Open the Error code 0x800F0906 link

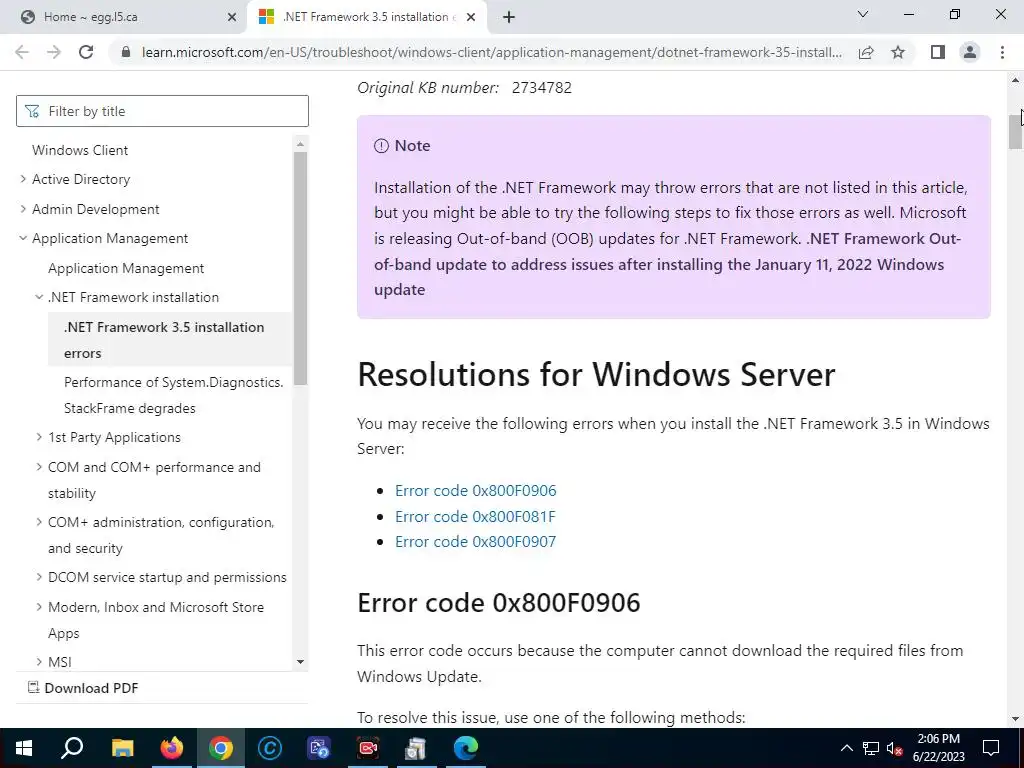[475, 490]
